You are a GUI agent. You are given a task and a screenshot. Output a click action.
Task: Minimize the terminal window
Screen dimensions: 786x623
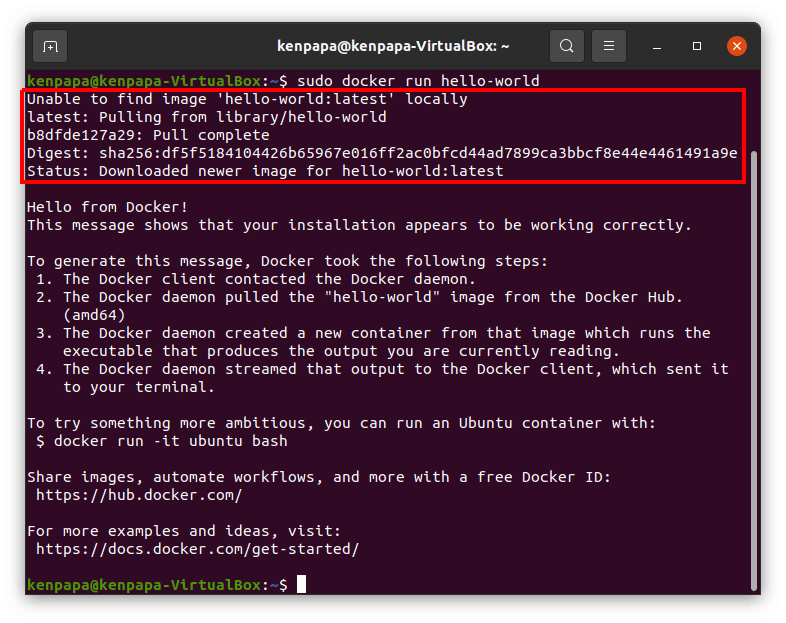click(657, 46)
